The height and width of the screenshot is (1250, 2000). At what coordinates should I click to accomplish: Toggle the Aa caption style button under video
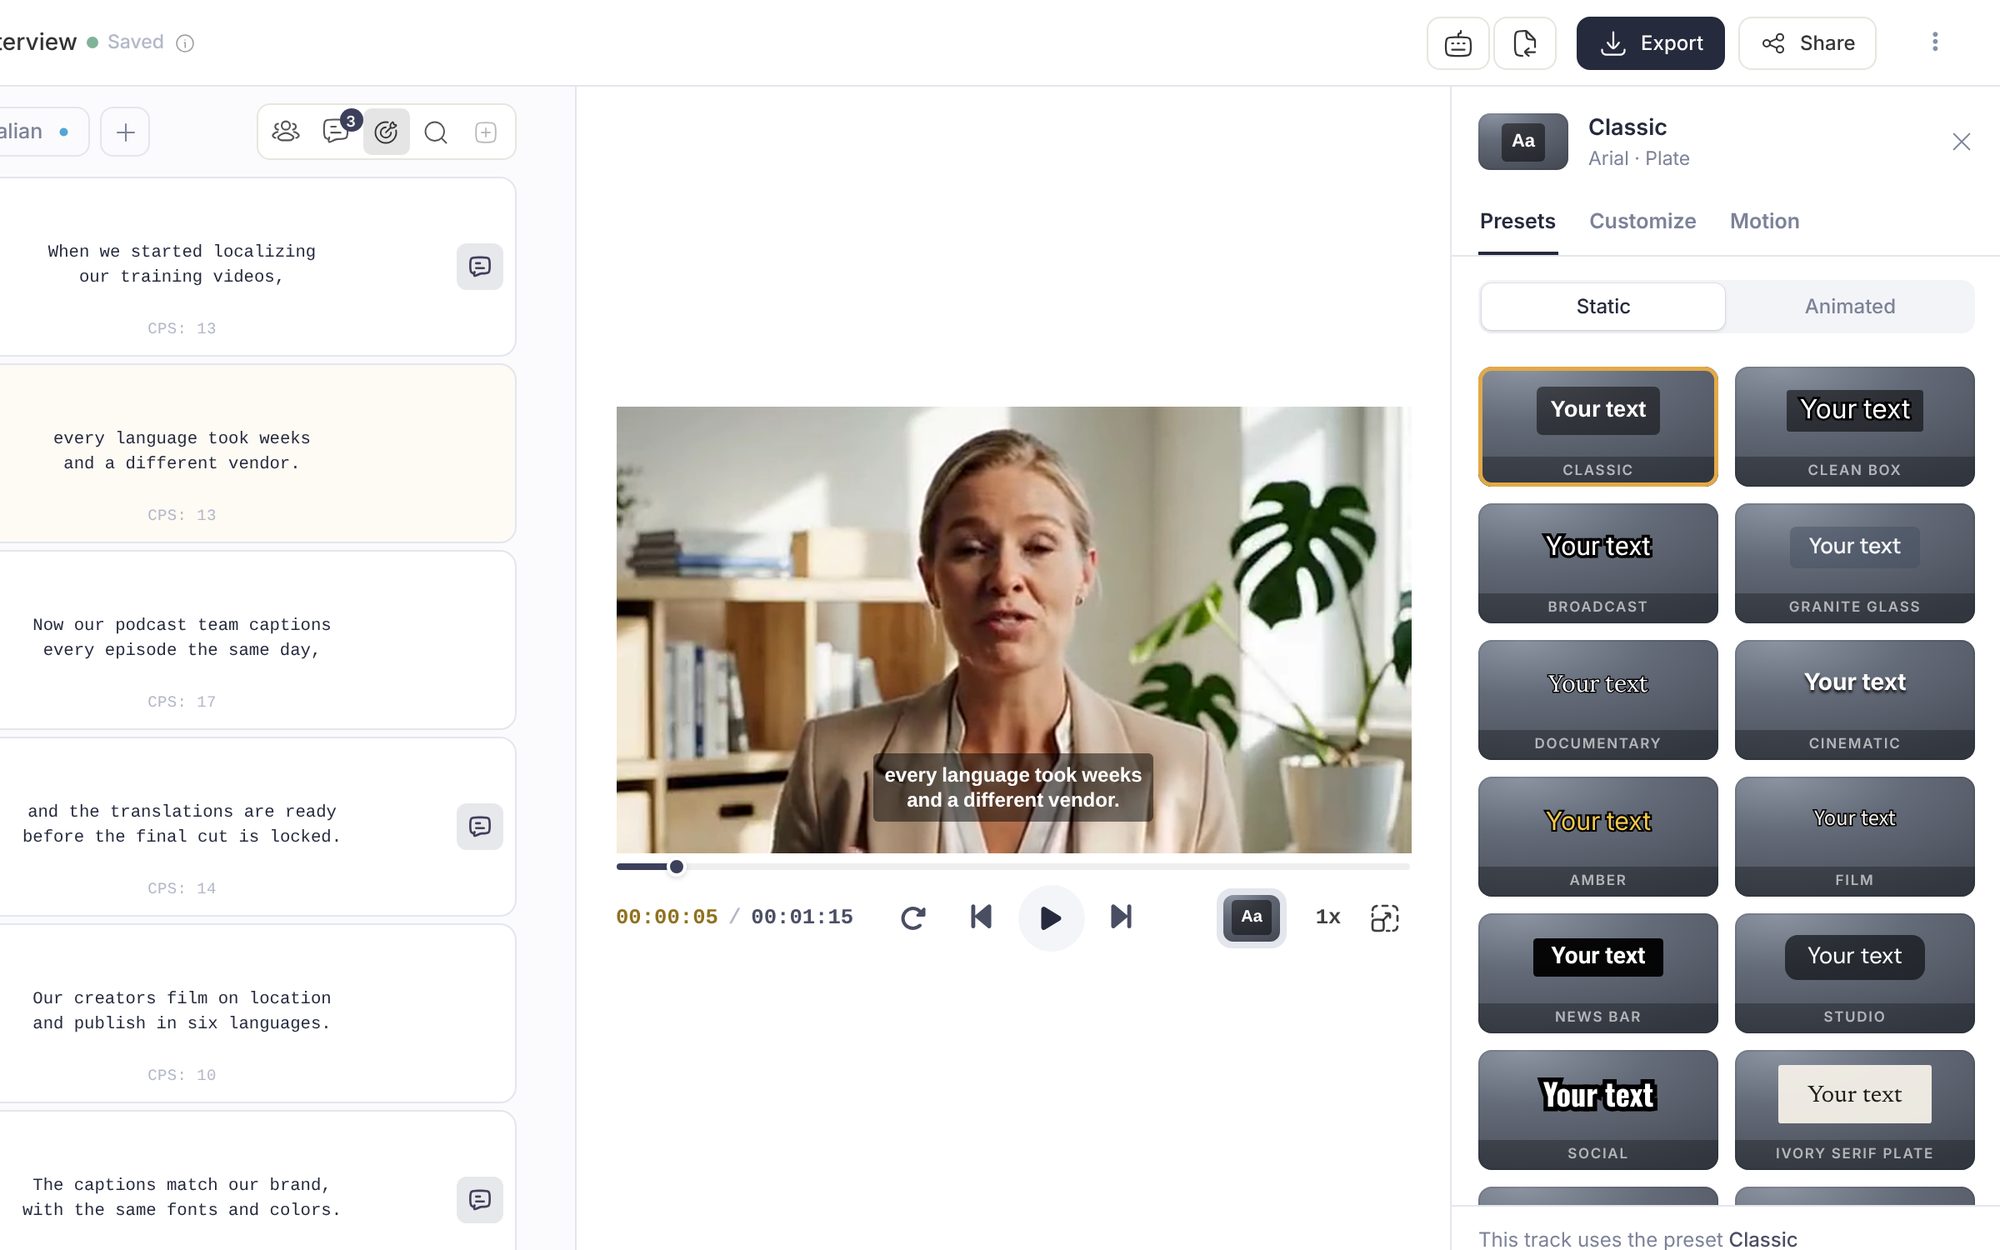1252,917
